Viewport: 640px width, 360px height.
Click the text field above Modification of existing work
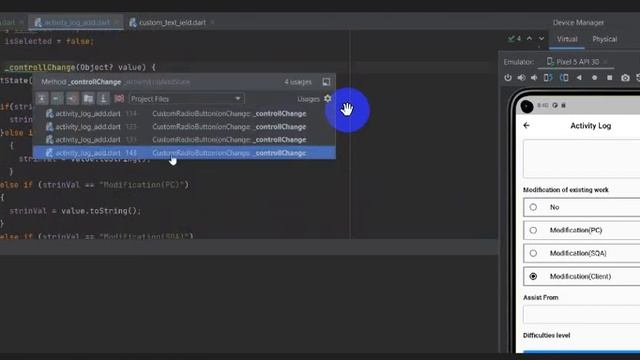(x=582, y=158)
